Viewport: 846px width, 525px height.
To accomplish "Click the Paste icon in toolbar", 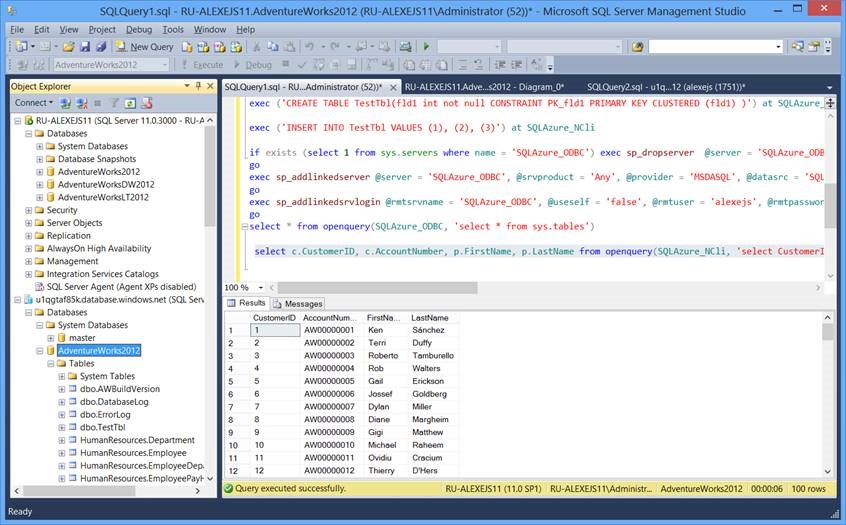I will (x=289, y=47).
